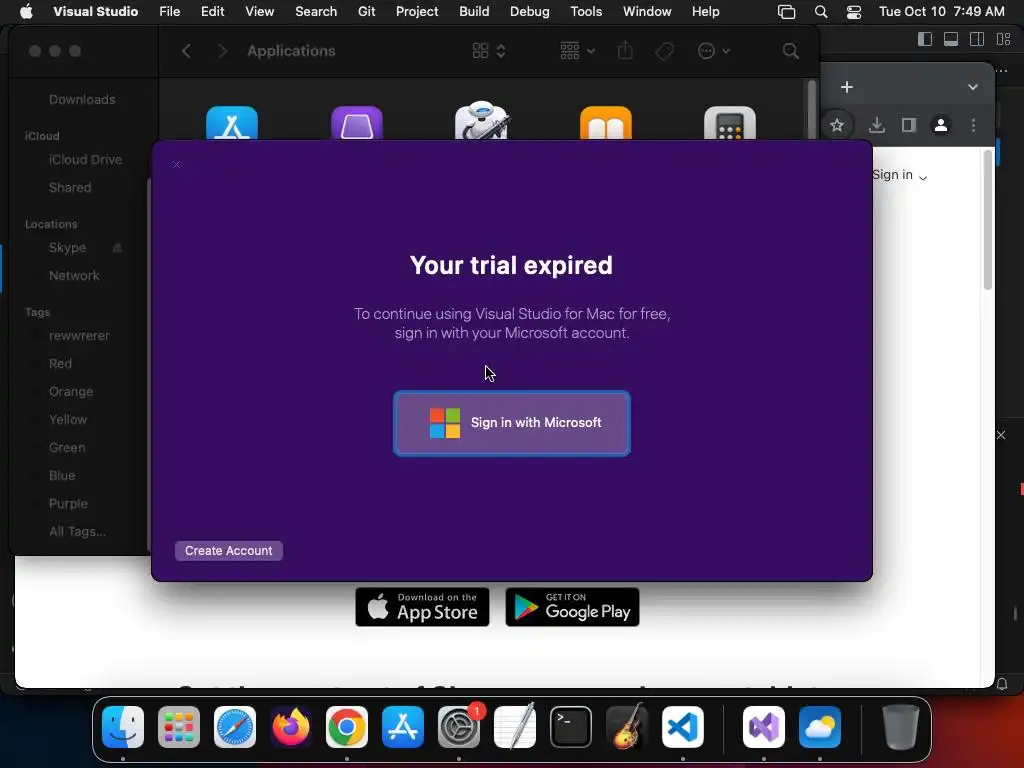Click the Finder window vertical scrollbar
This screenshot has height=768, width=1024.
click(812, 110)
